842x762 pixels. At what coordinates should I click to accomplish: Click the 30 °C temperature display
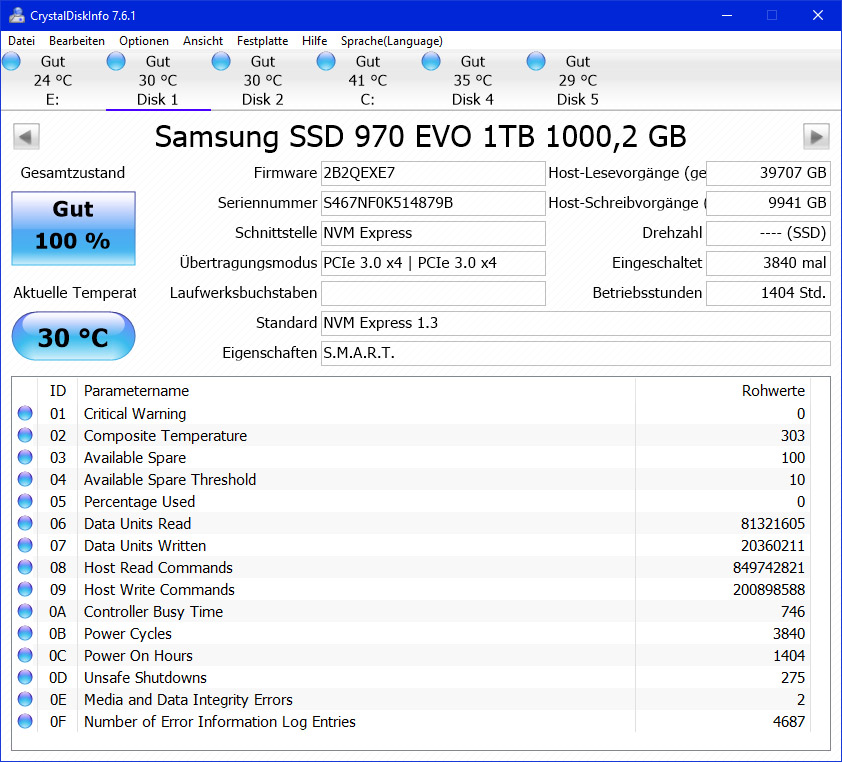(72, 336)
